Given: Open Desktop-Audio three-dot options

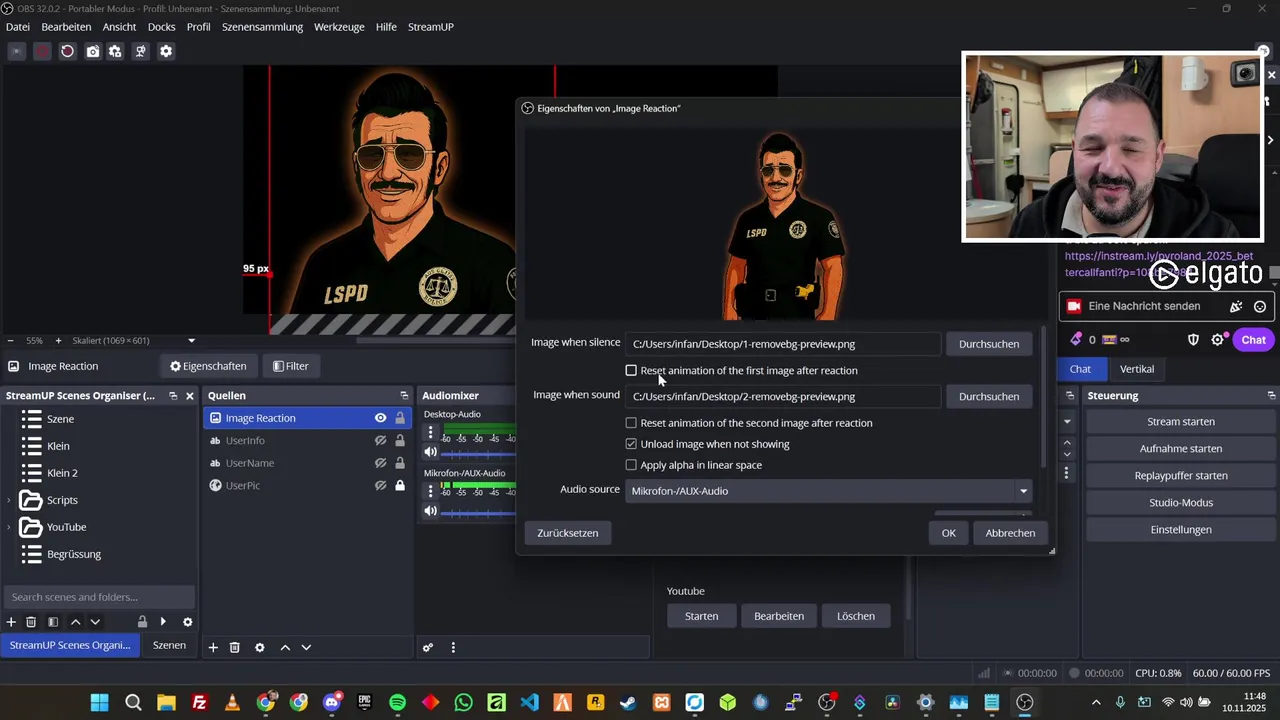Looking at the screenshot, I should coord(431,433).
